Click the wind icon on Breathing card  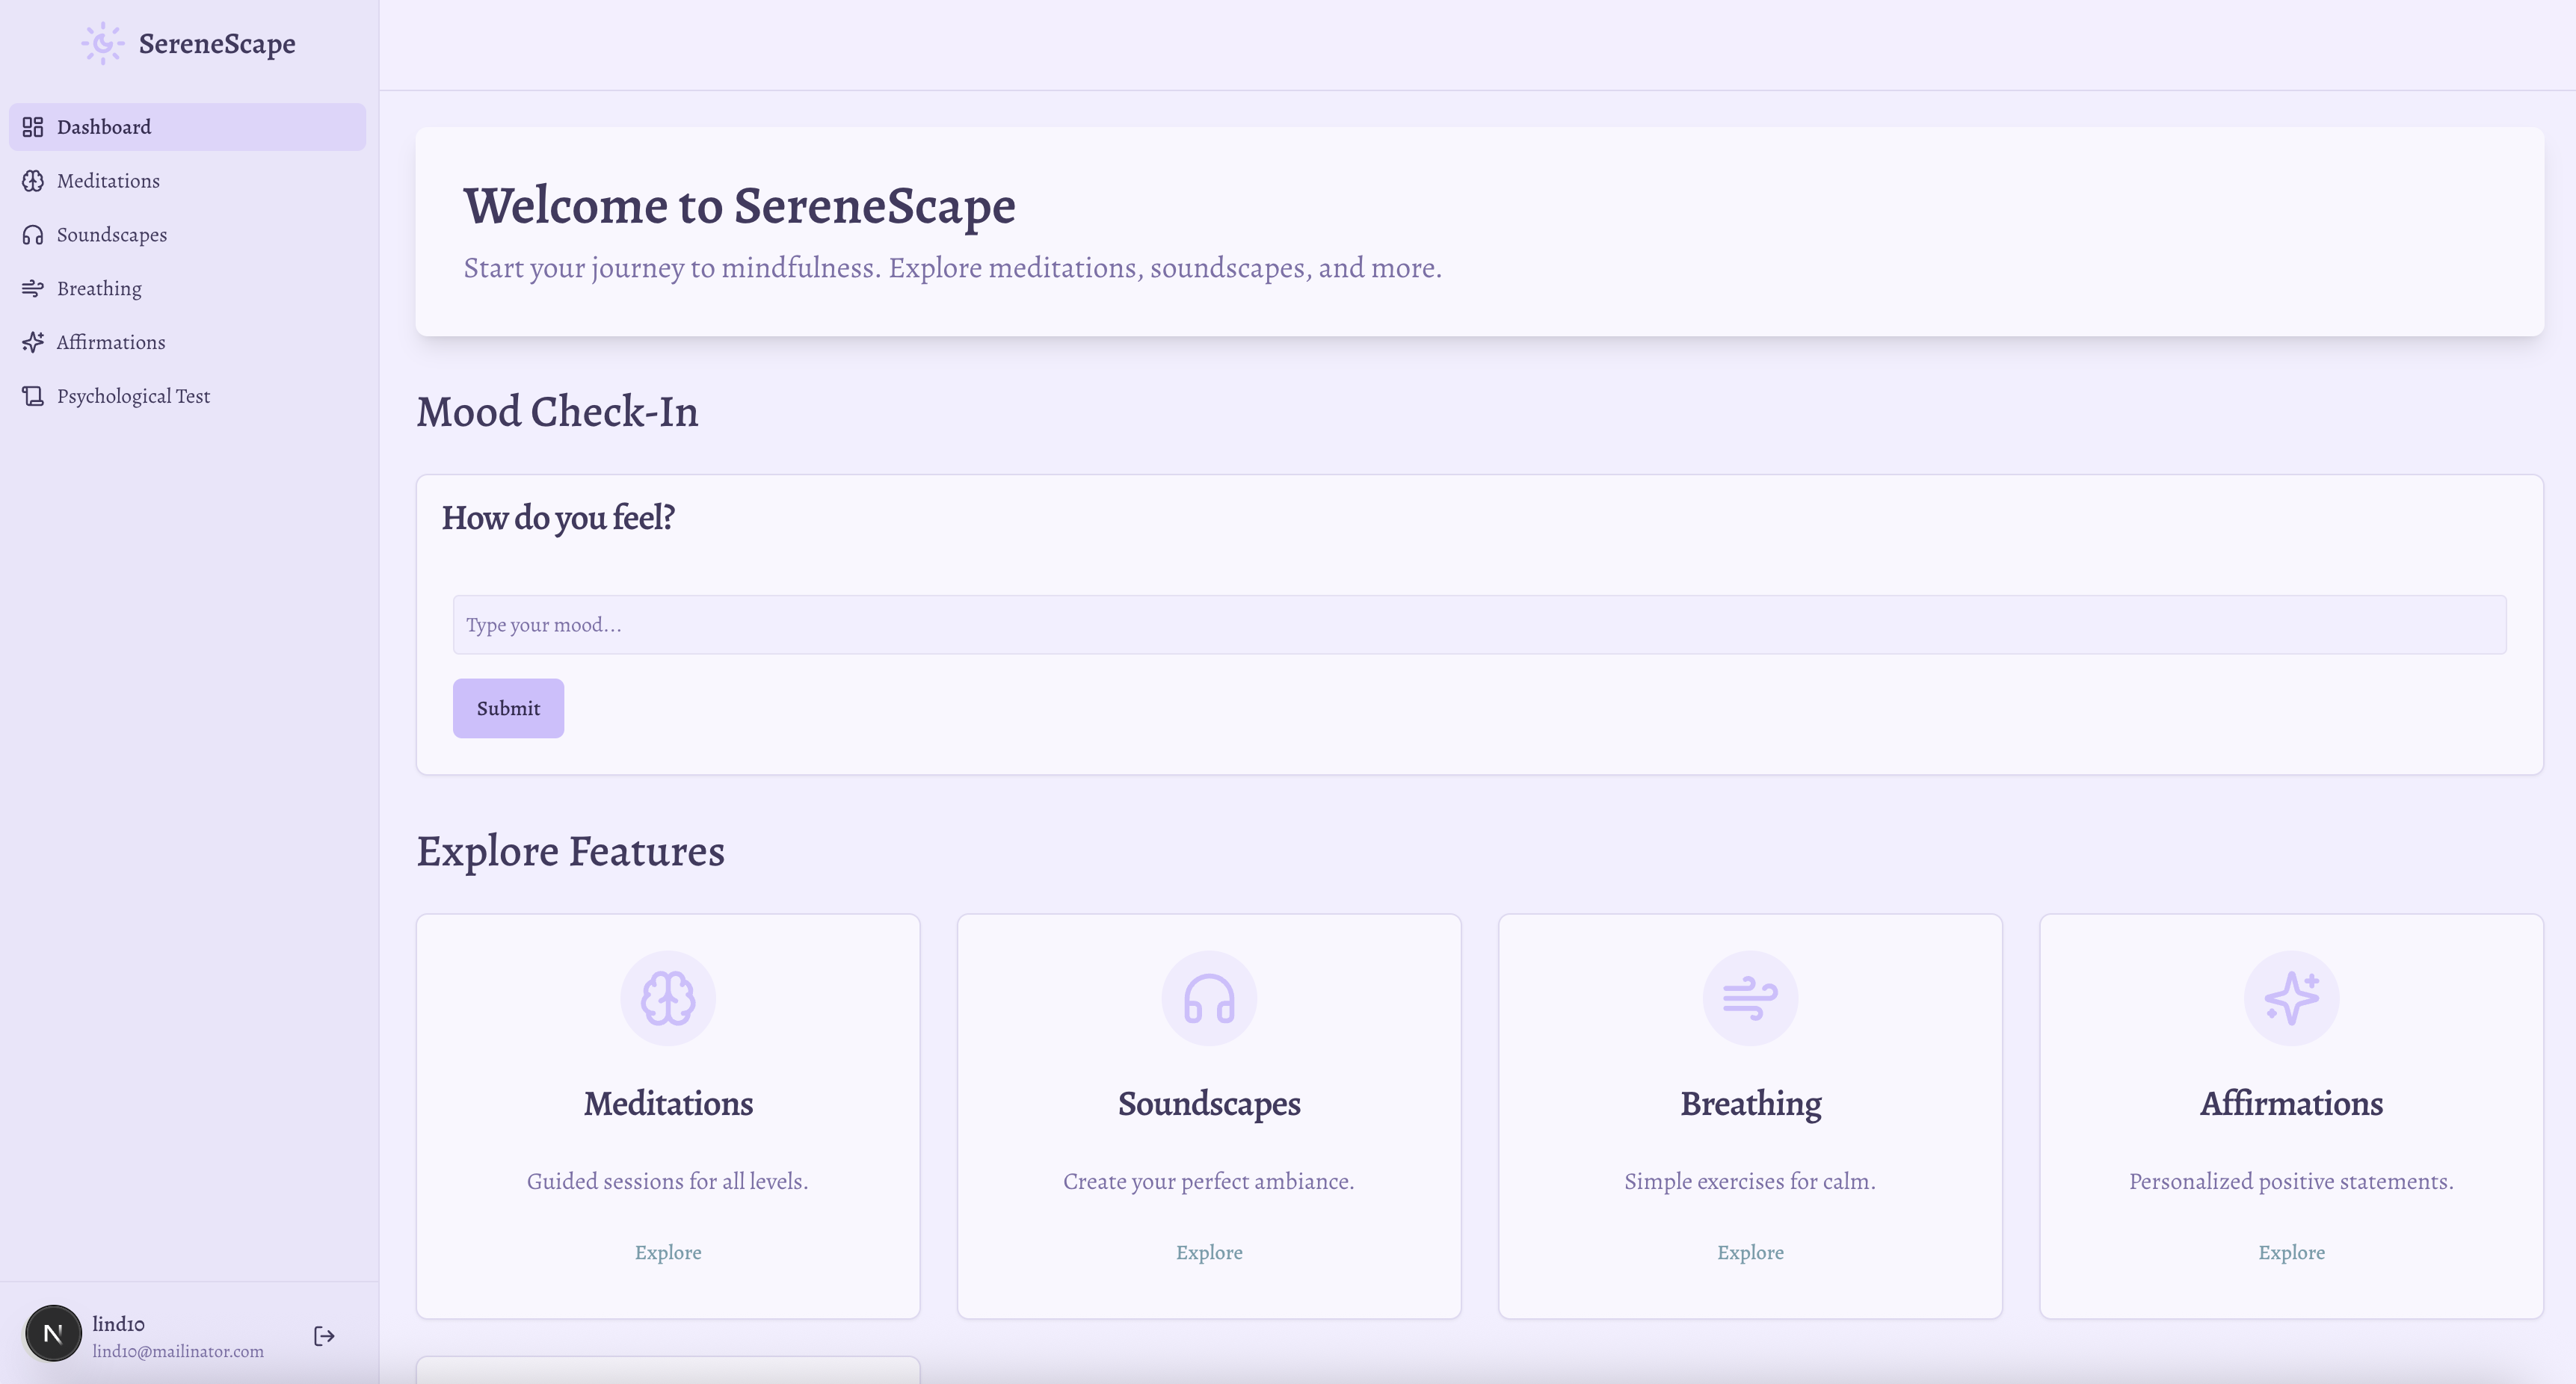[1750, 998]
